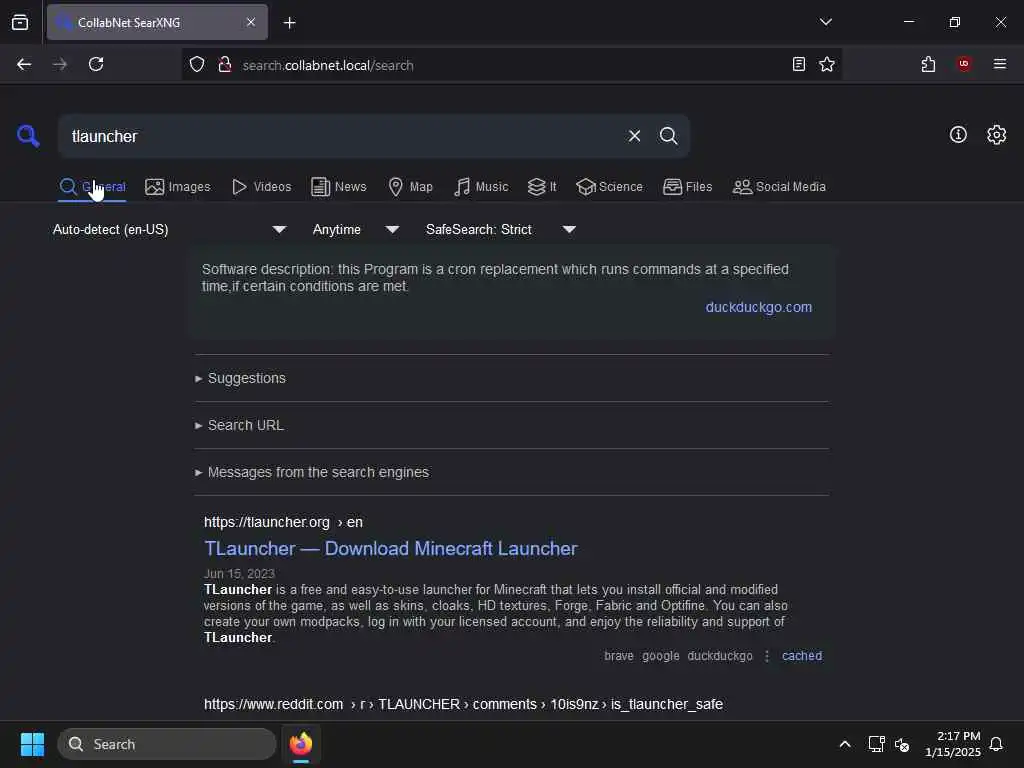Viewport: 1024px width, 768px height.
Task: Open Anytime time range dropdown
Action: pyautogui.click(x=356, y=229)
